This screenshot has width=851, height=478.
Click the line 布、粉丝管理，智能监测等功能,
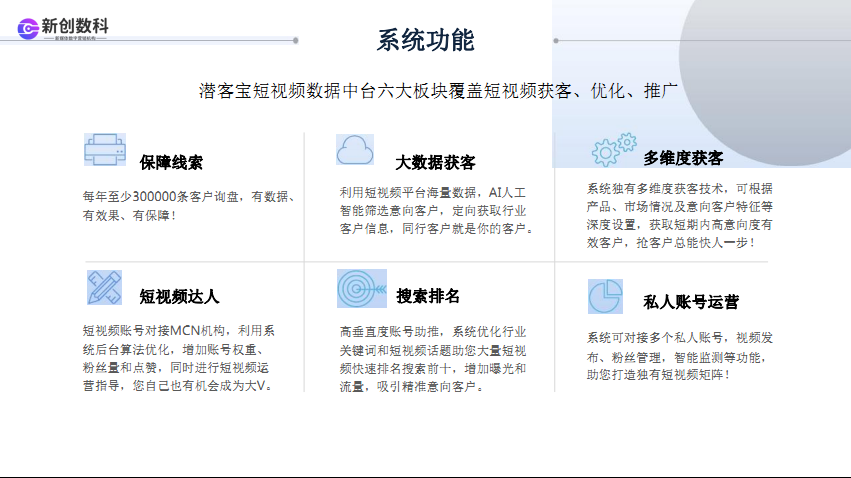676,358
